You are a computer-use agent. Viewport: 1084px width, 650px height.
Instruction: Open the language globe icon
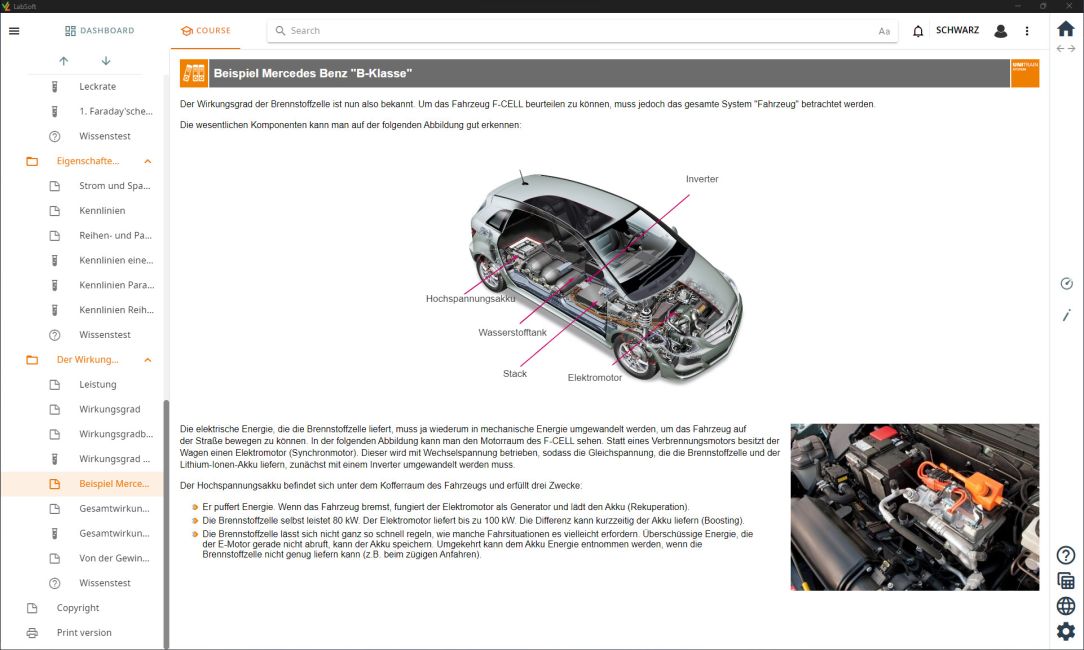(x=1066, y=606)
